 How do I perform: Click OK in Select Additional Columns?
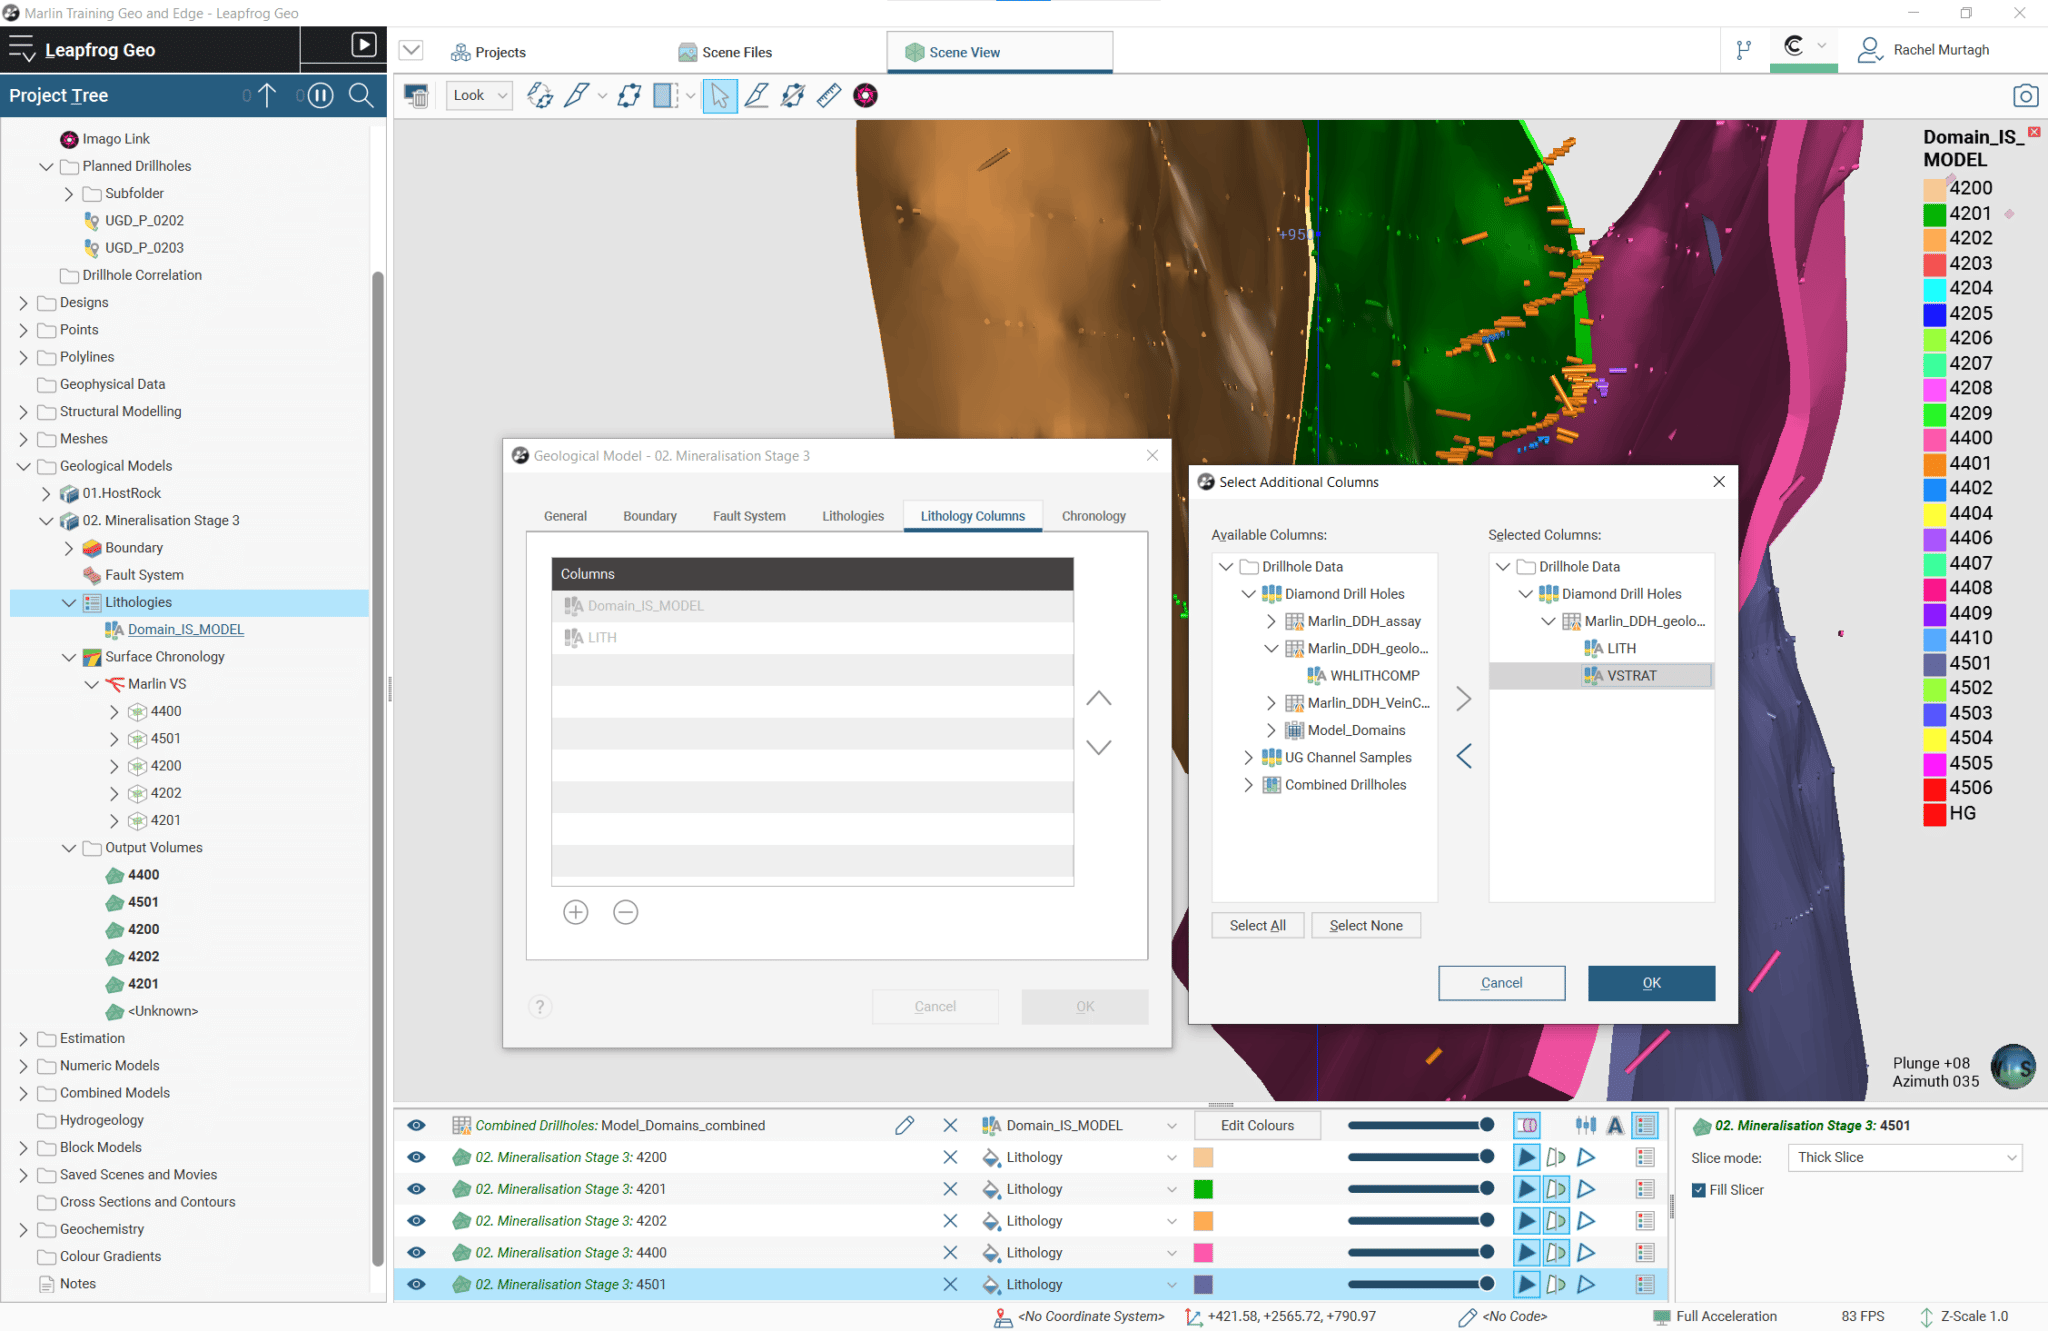click(1651, 983)
